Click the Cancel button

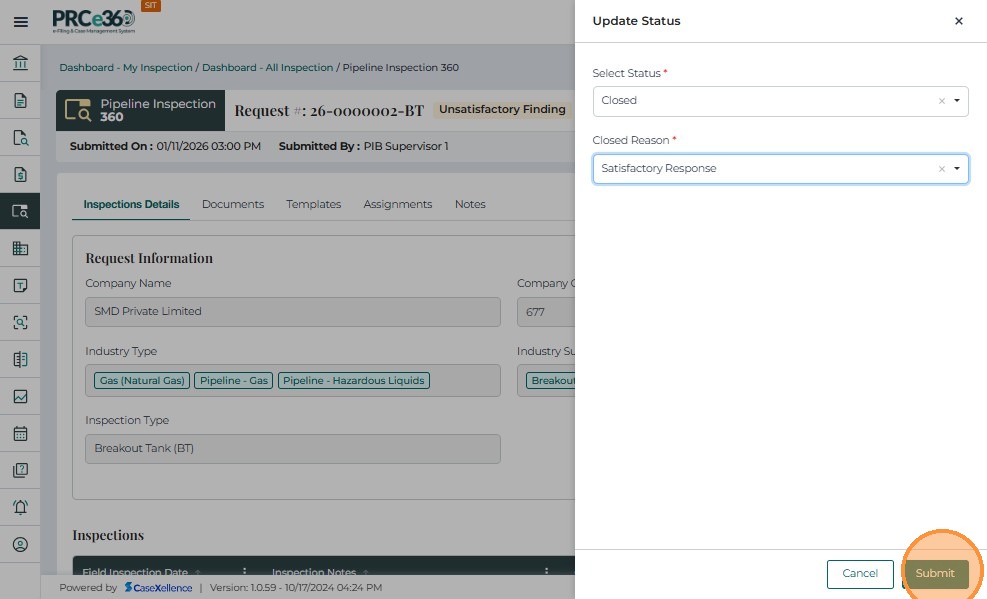[x=860, y=574]
